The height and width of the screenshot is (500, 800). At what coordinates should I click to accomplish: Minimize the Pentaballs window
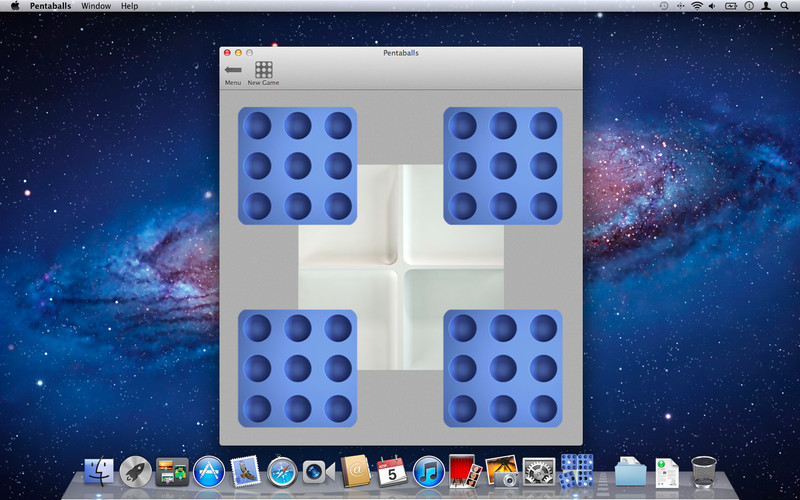238,53
